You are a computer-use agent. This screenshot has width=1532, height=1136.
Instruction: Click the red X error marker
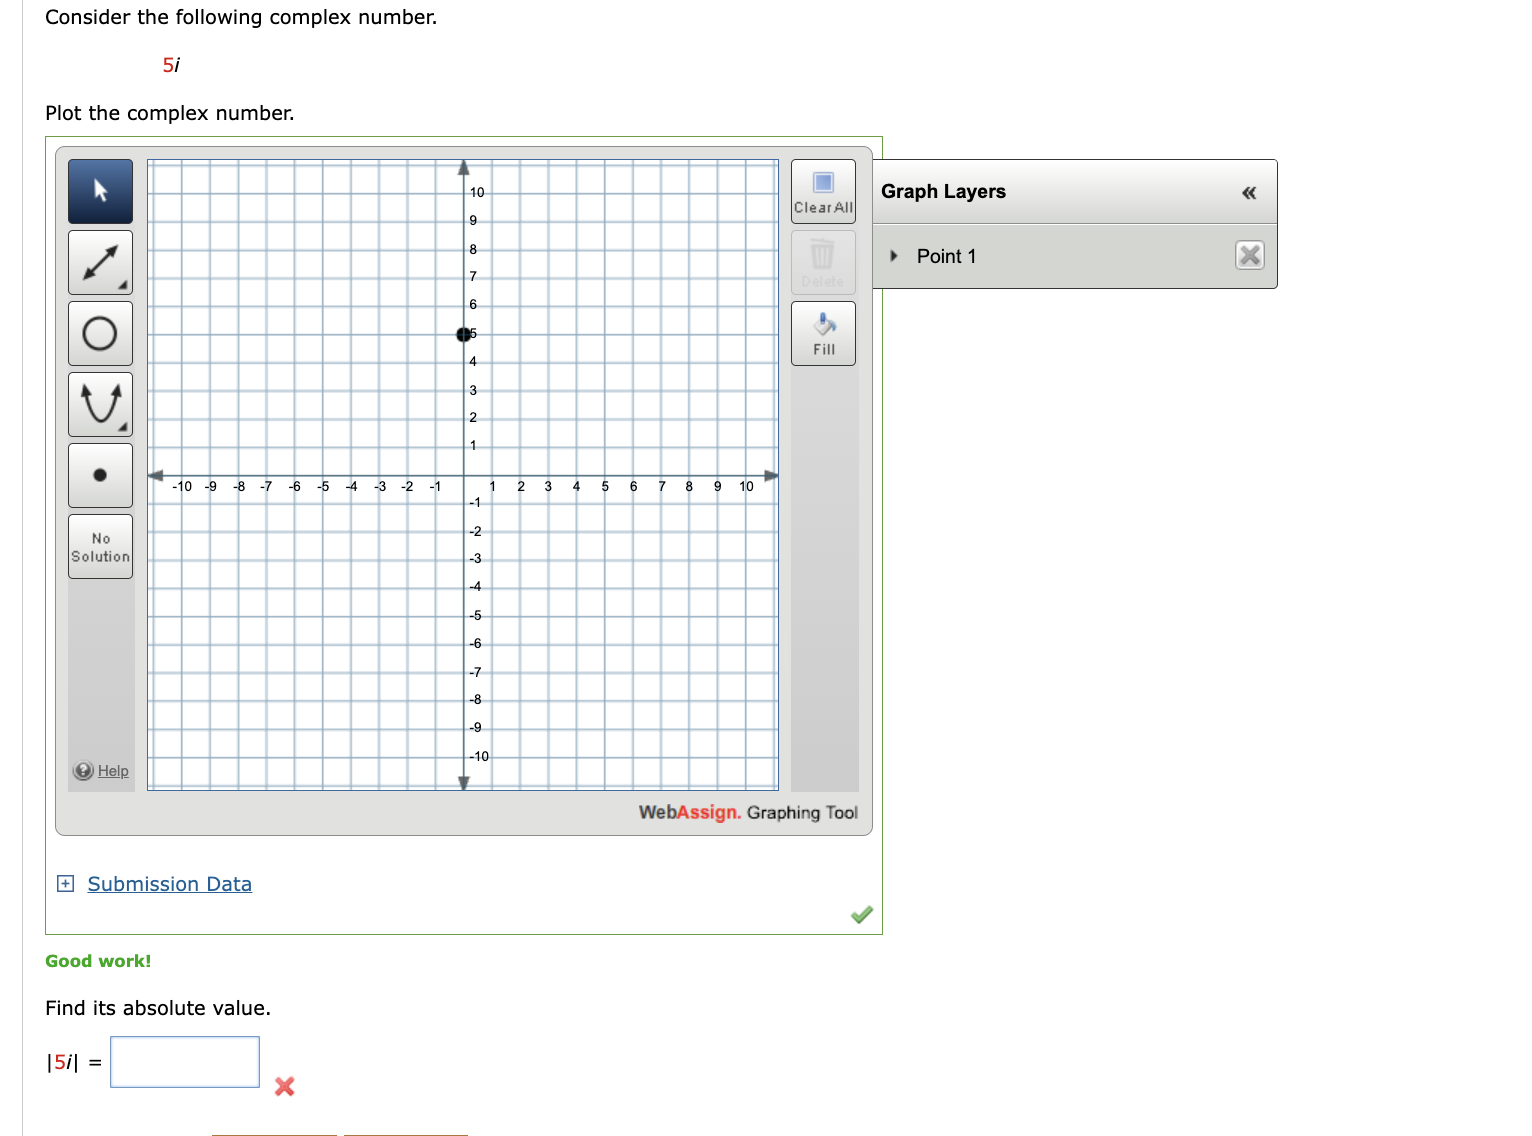284,1087
